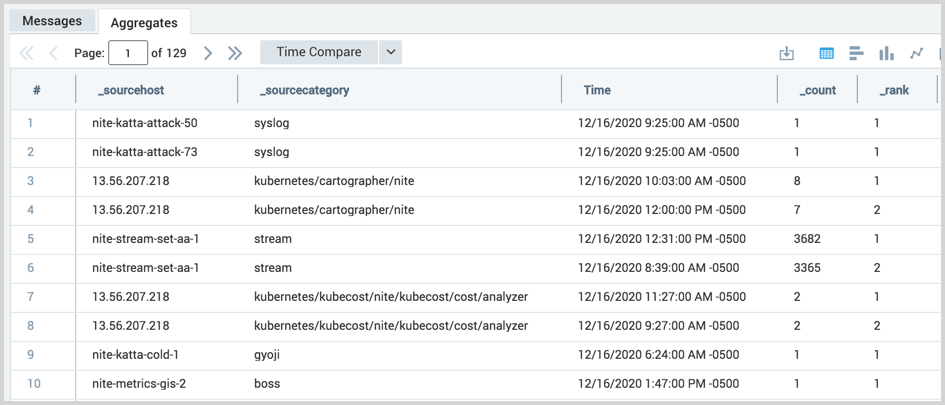Viewport: 945px width, 405px height.
Task: Expand the Time Compare dropdown arrow
Action: coord(390,52)
